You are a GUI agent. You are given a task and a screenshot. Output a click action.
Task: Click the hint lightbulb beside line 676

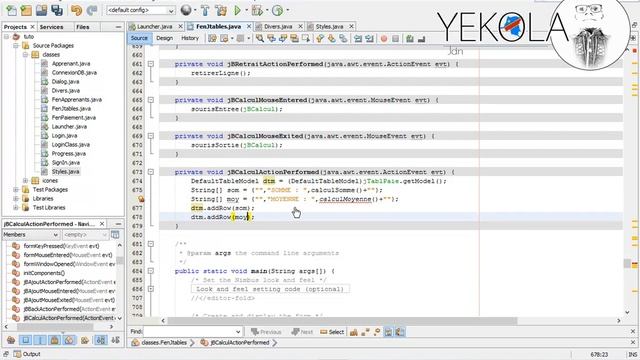141,199
